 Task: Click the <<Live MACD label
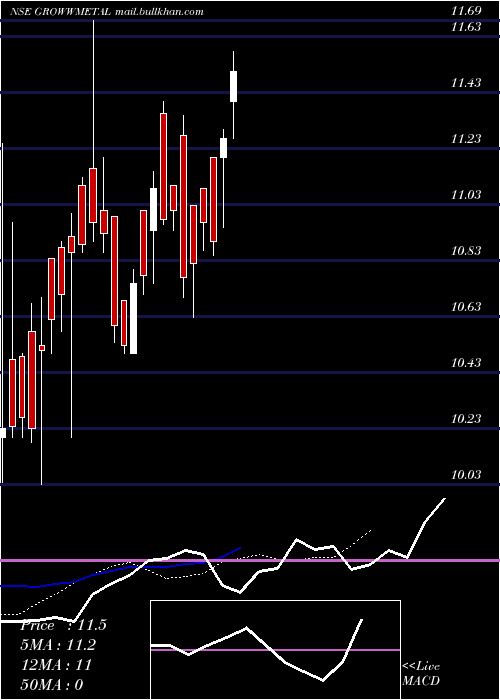coord(421,673)
